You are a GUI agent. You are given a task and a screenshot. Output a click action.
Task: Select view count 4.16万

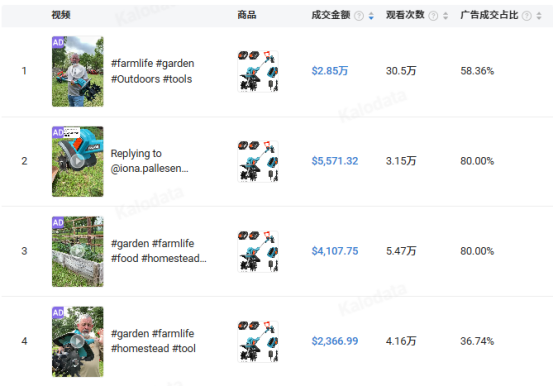pos(401,341)
